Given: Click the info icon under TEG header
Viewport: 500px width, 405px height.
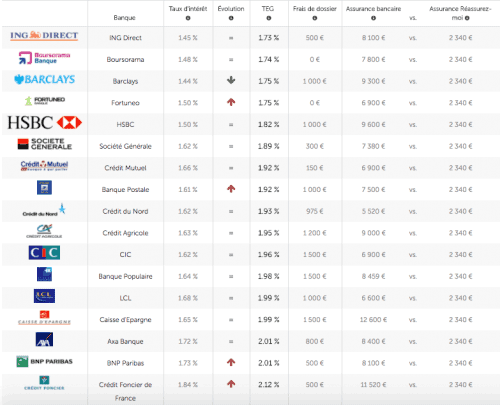Looking at the screenshot, I should pyautogui.click(x=269, y=18).
